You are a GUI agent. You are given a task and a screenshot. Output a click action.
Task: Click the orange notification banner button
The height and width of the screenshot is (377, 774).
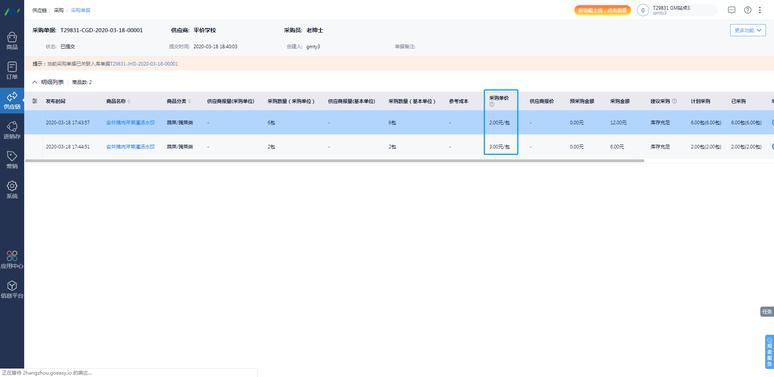click(602, 10)
